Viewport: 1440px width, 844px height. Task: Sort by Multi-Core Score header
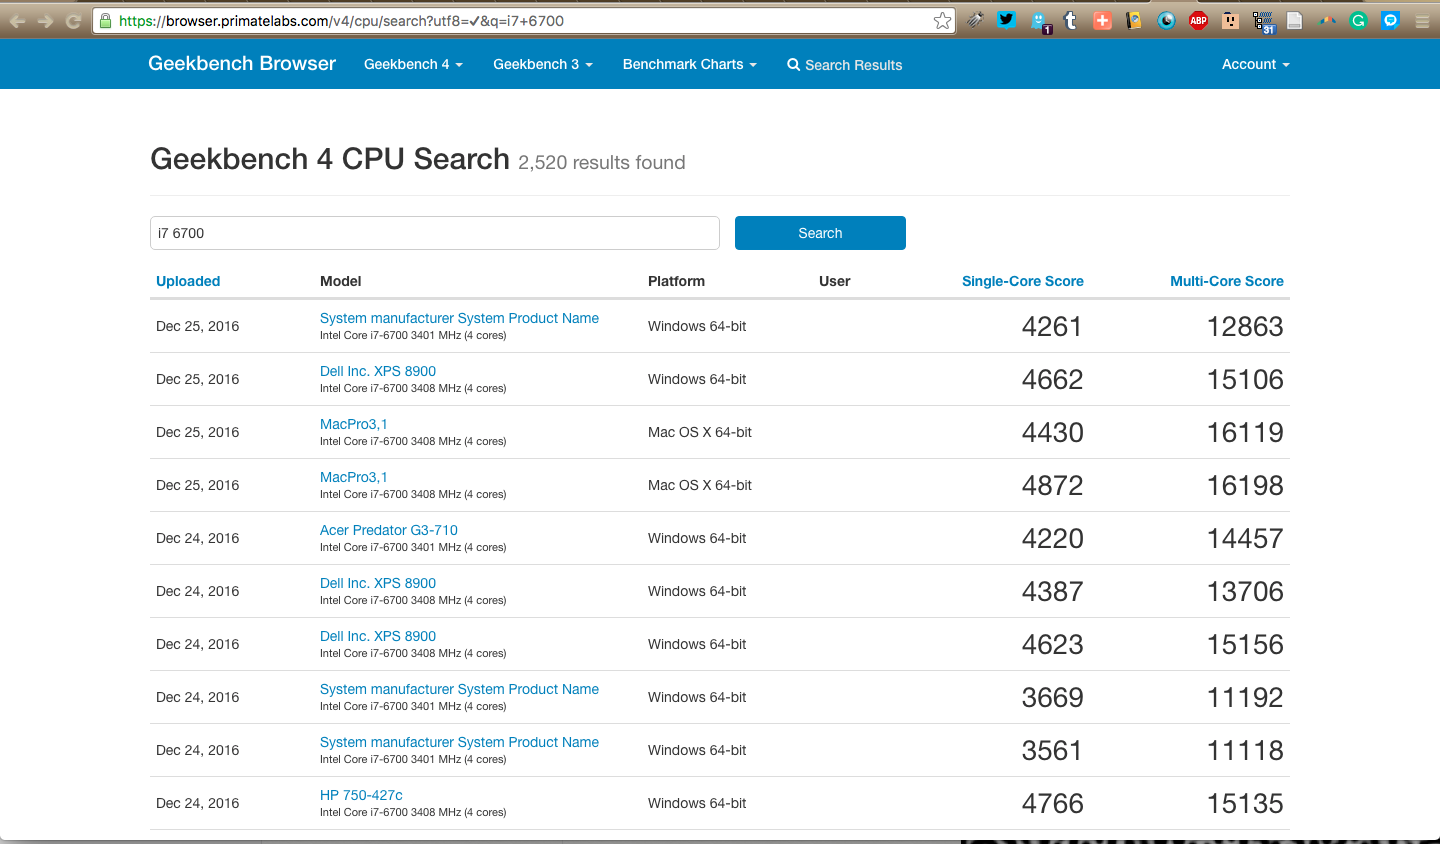1227,281
